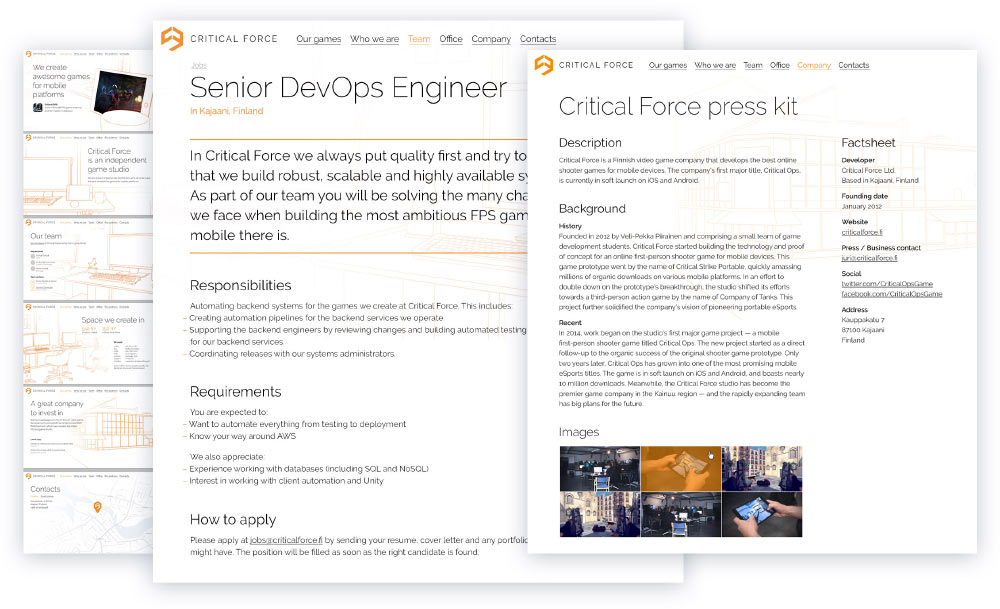Open the 'Our team' page thumbnail
Screen dimensions: 1000x609
click(x=88, y=256)
